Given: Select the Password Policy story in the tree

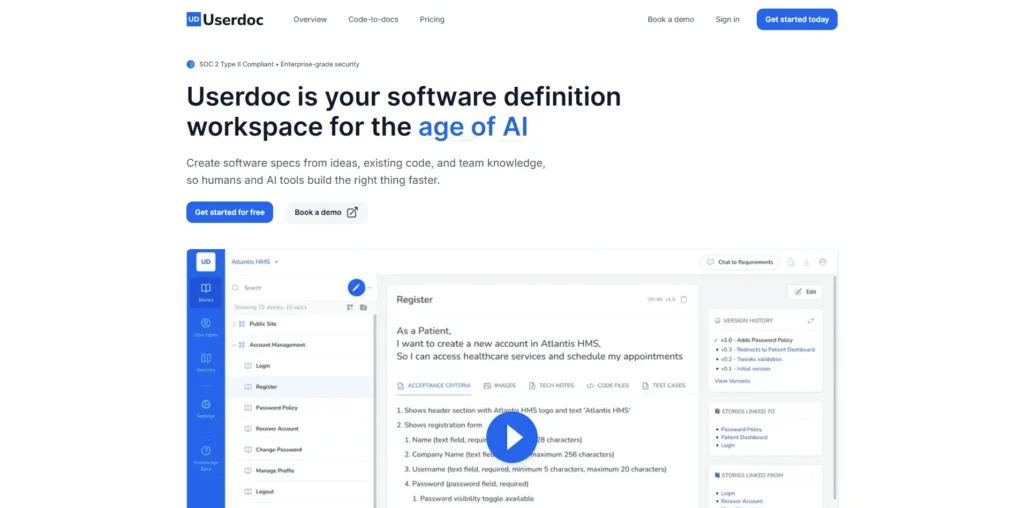Looking at the screenshot, I should coord(301,407).
